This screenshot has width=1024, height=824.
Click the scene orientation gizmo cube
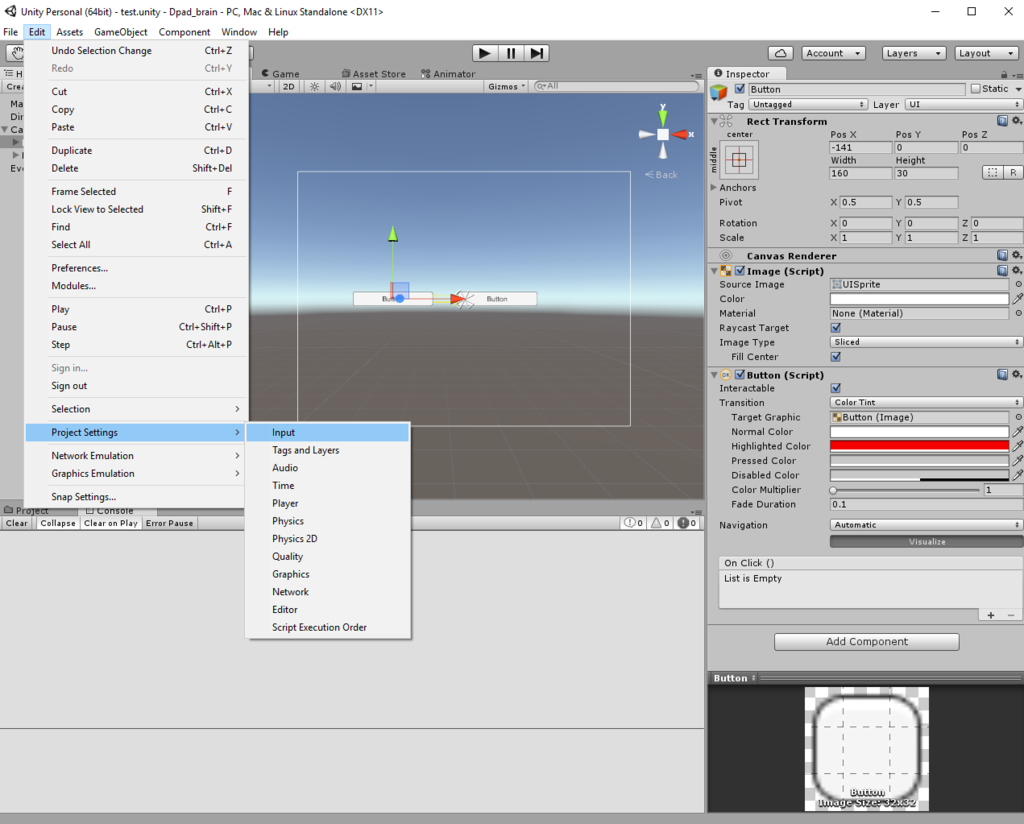[663, 135]
